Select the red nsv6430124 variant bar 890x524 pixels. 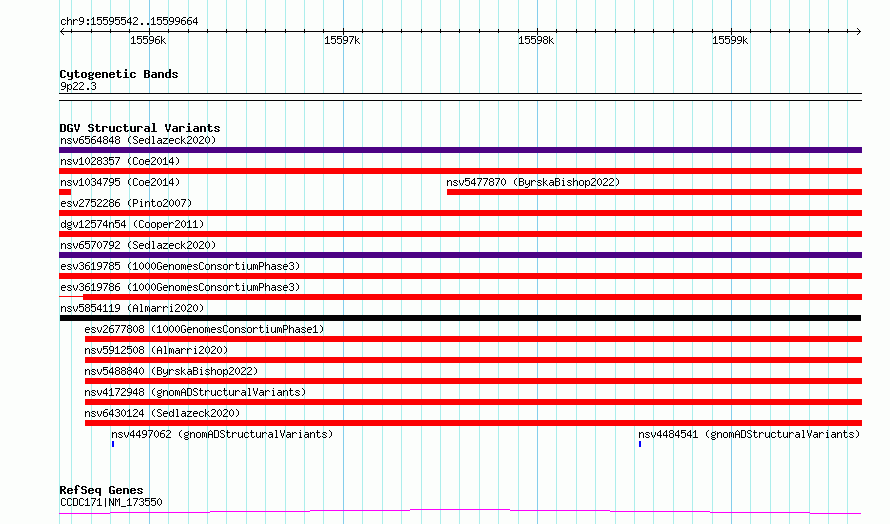(473, 423)
